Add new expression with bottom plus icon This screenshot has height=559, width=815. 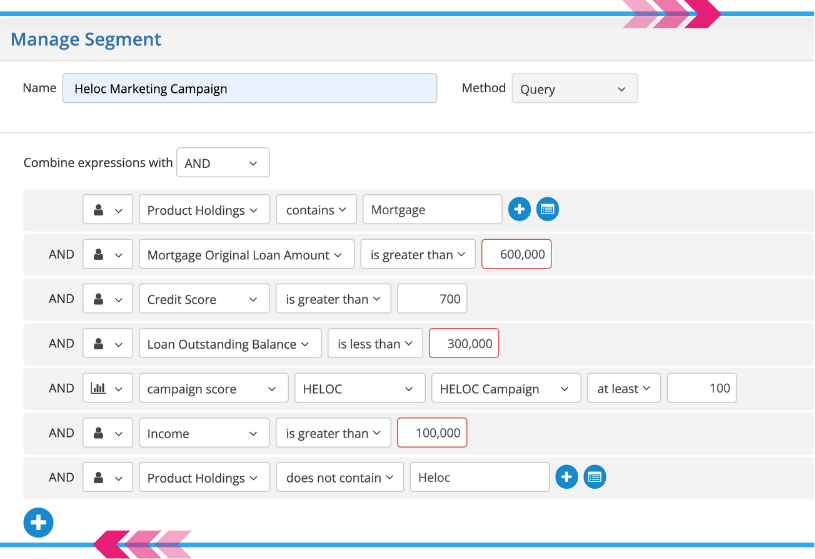click(x=38, y=522)
